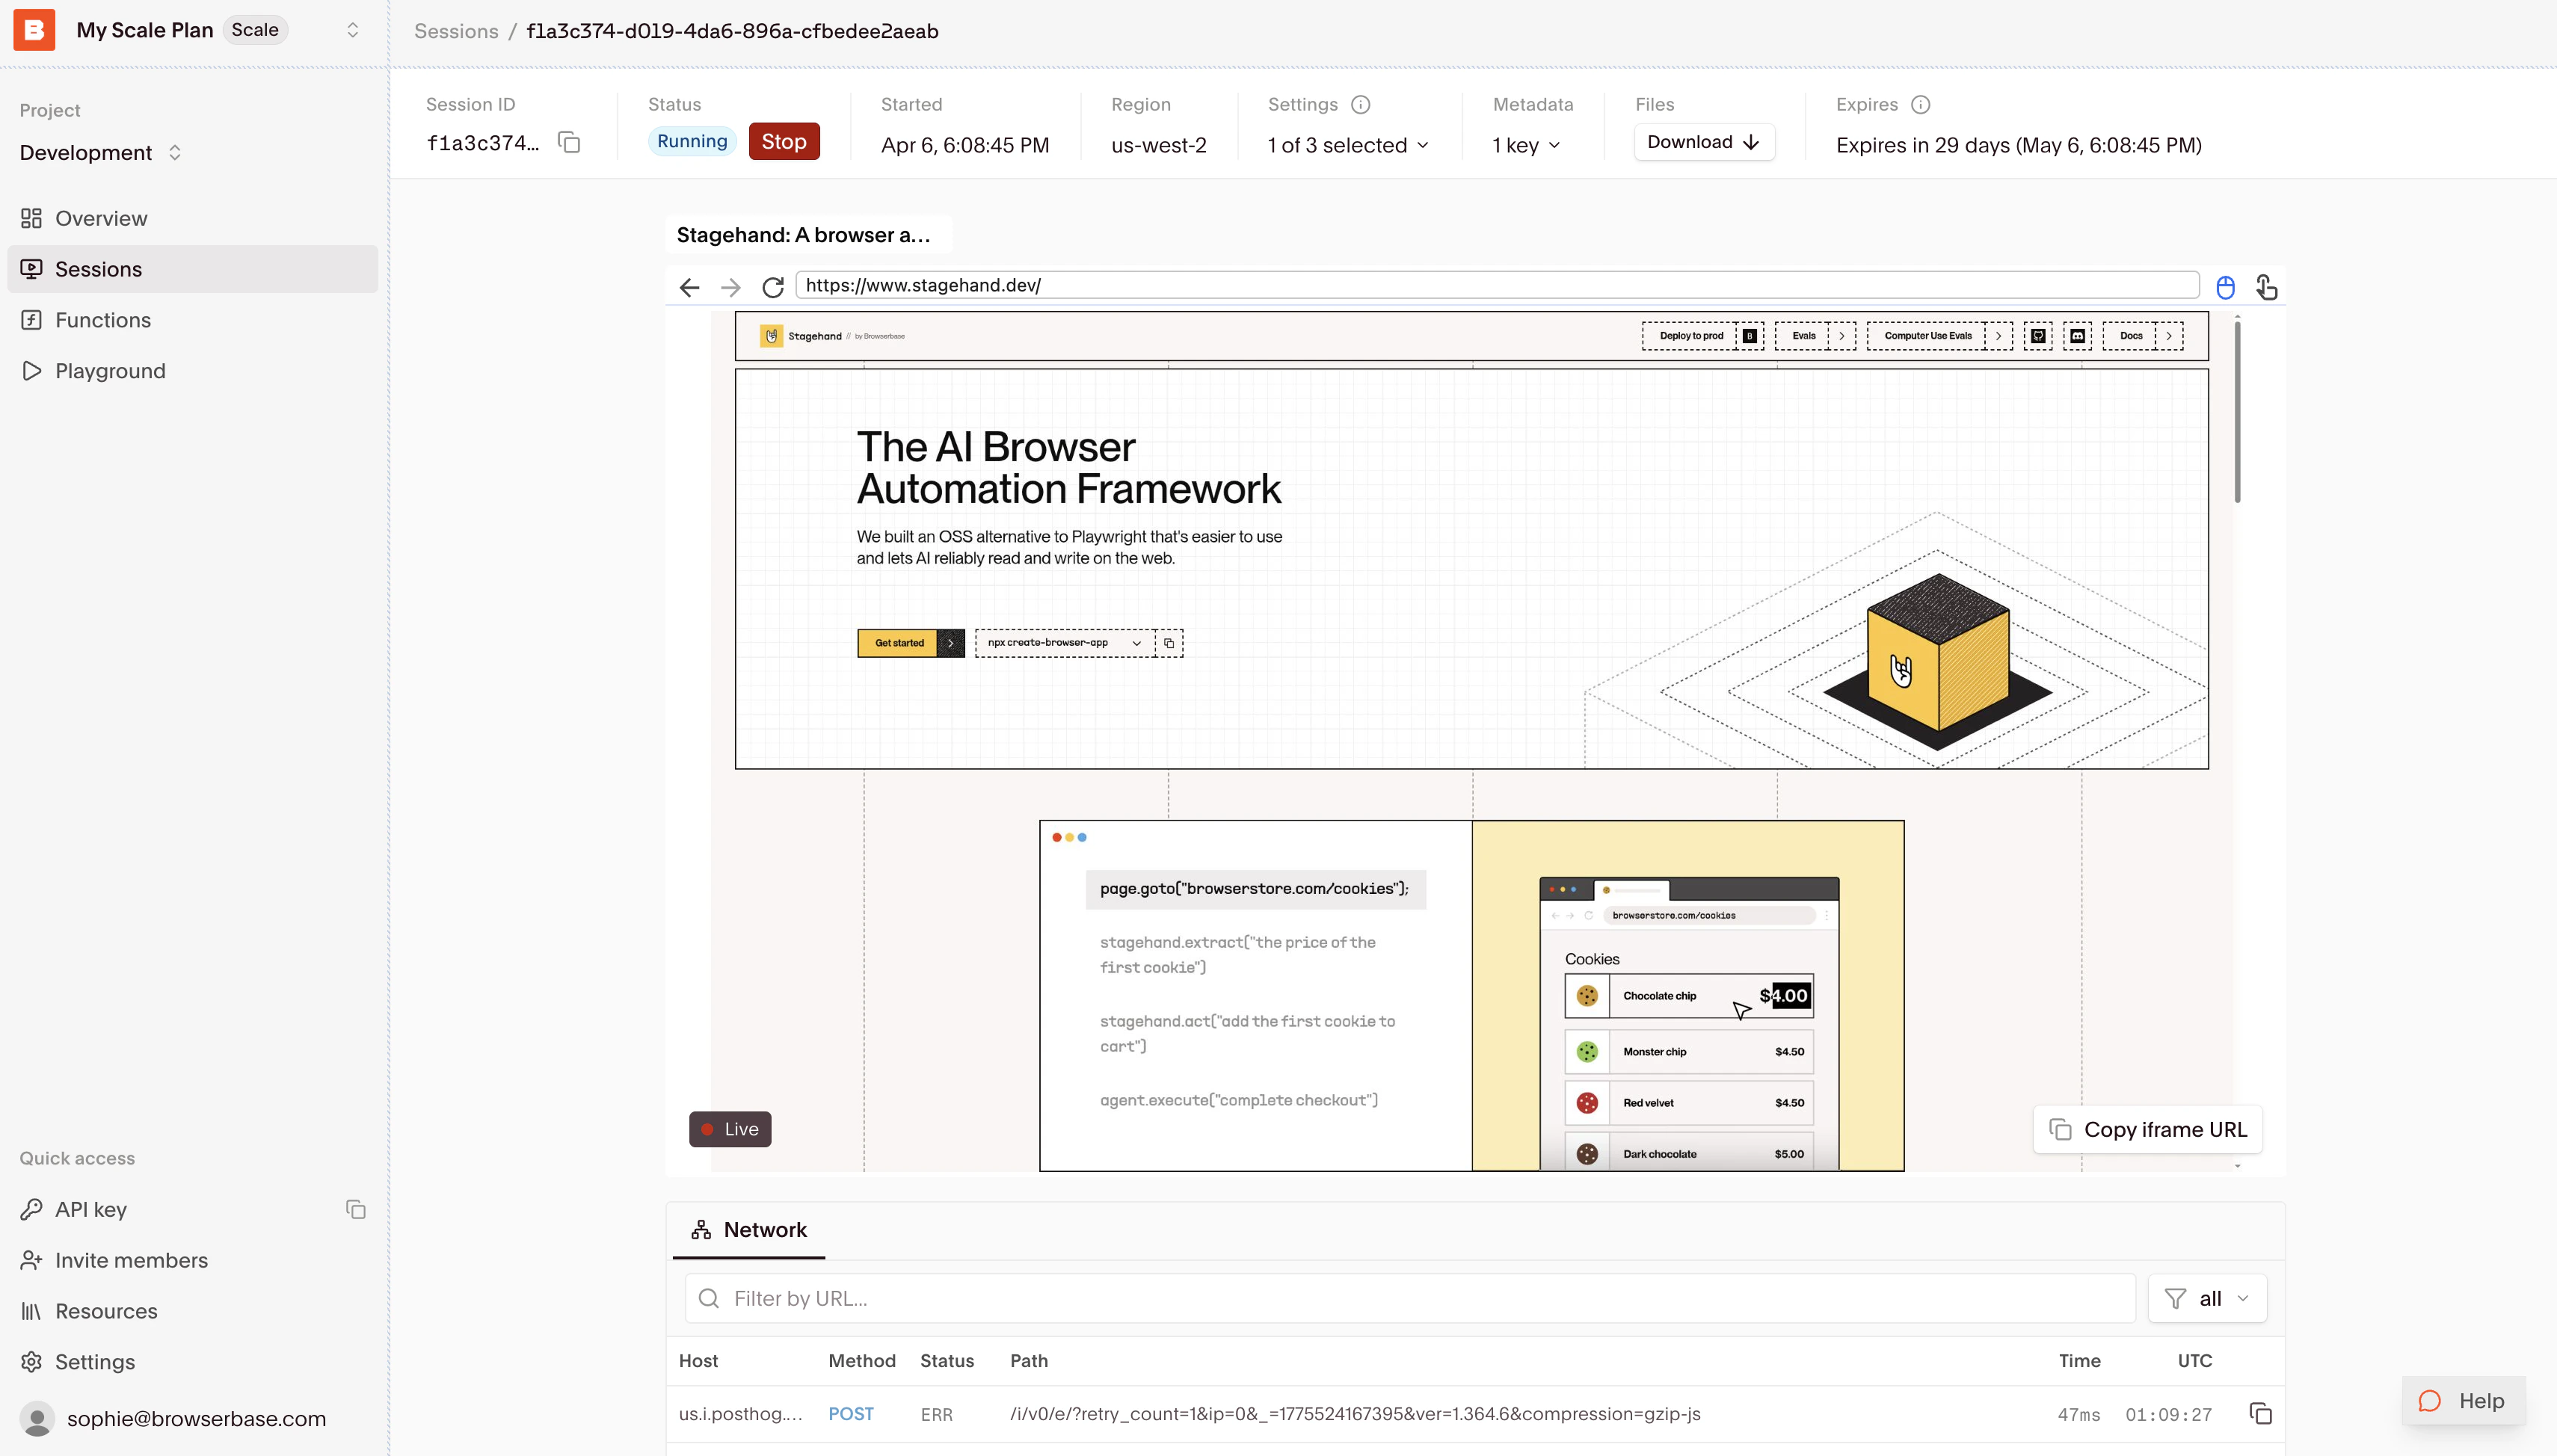The width and height of the screenshot is (2557, 1456).
Task: Click the Copy iframe URL button
Action: click(x=2147, y=1129)
